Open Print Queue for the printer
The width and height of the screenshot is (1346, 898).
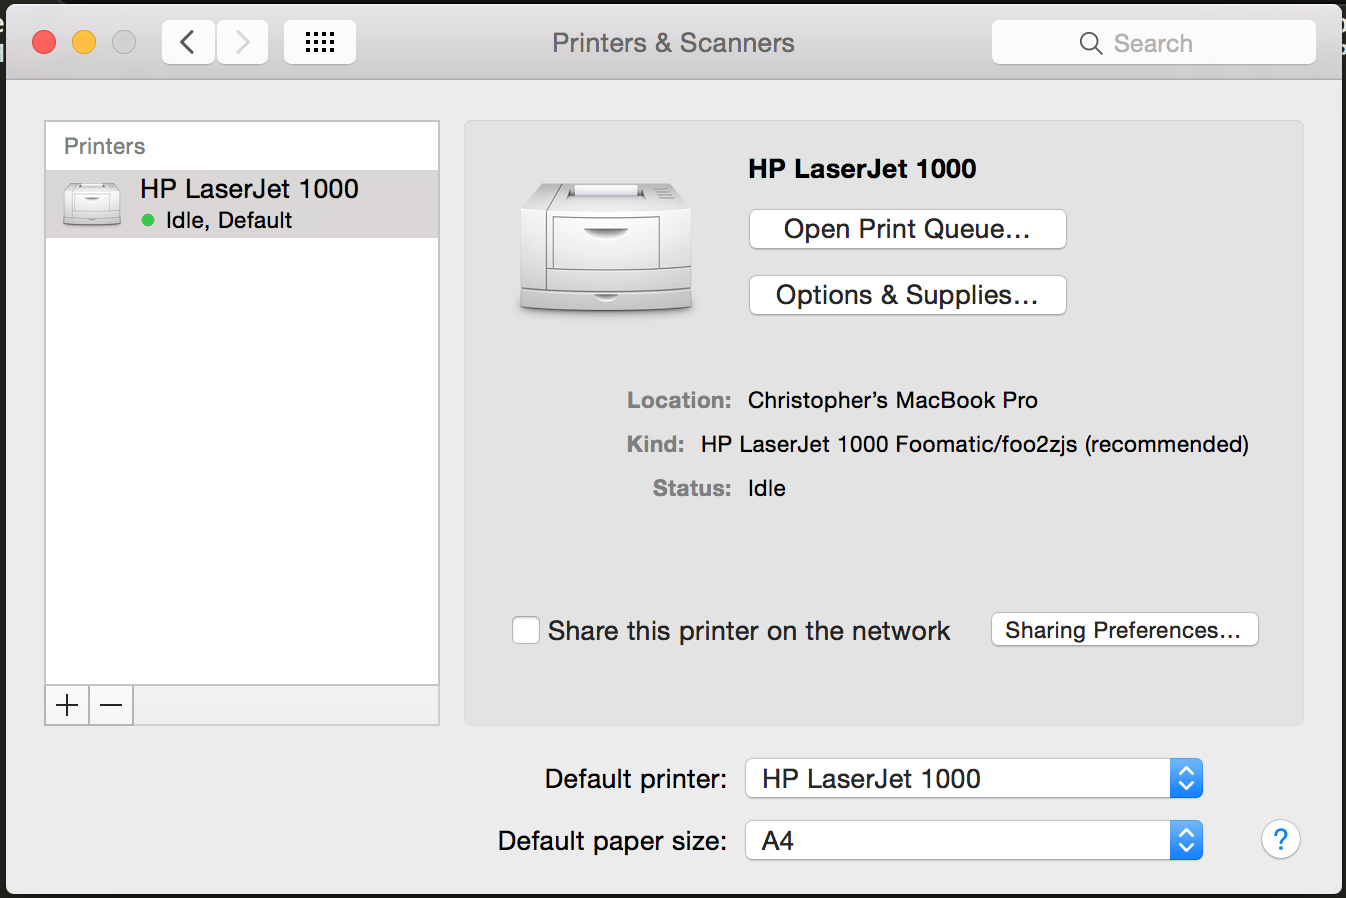[908, 229]
